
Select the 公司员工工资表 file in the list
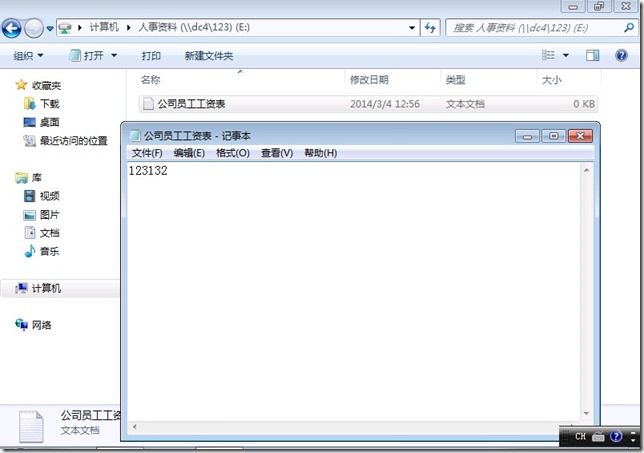[368, 104]
